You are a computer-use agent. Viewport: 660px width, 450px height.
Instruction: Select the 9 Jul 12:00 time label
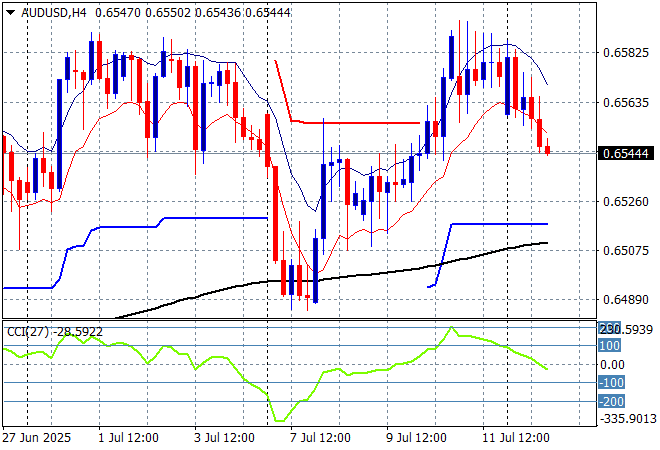tap(417, 438)
